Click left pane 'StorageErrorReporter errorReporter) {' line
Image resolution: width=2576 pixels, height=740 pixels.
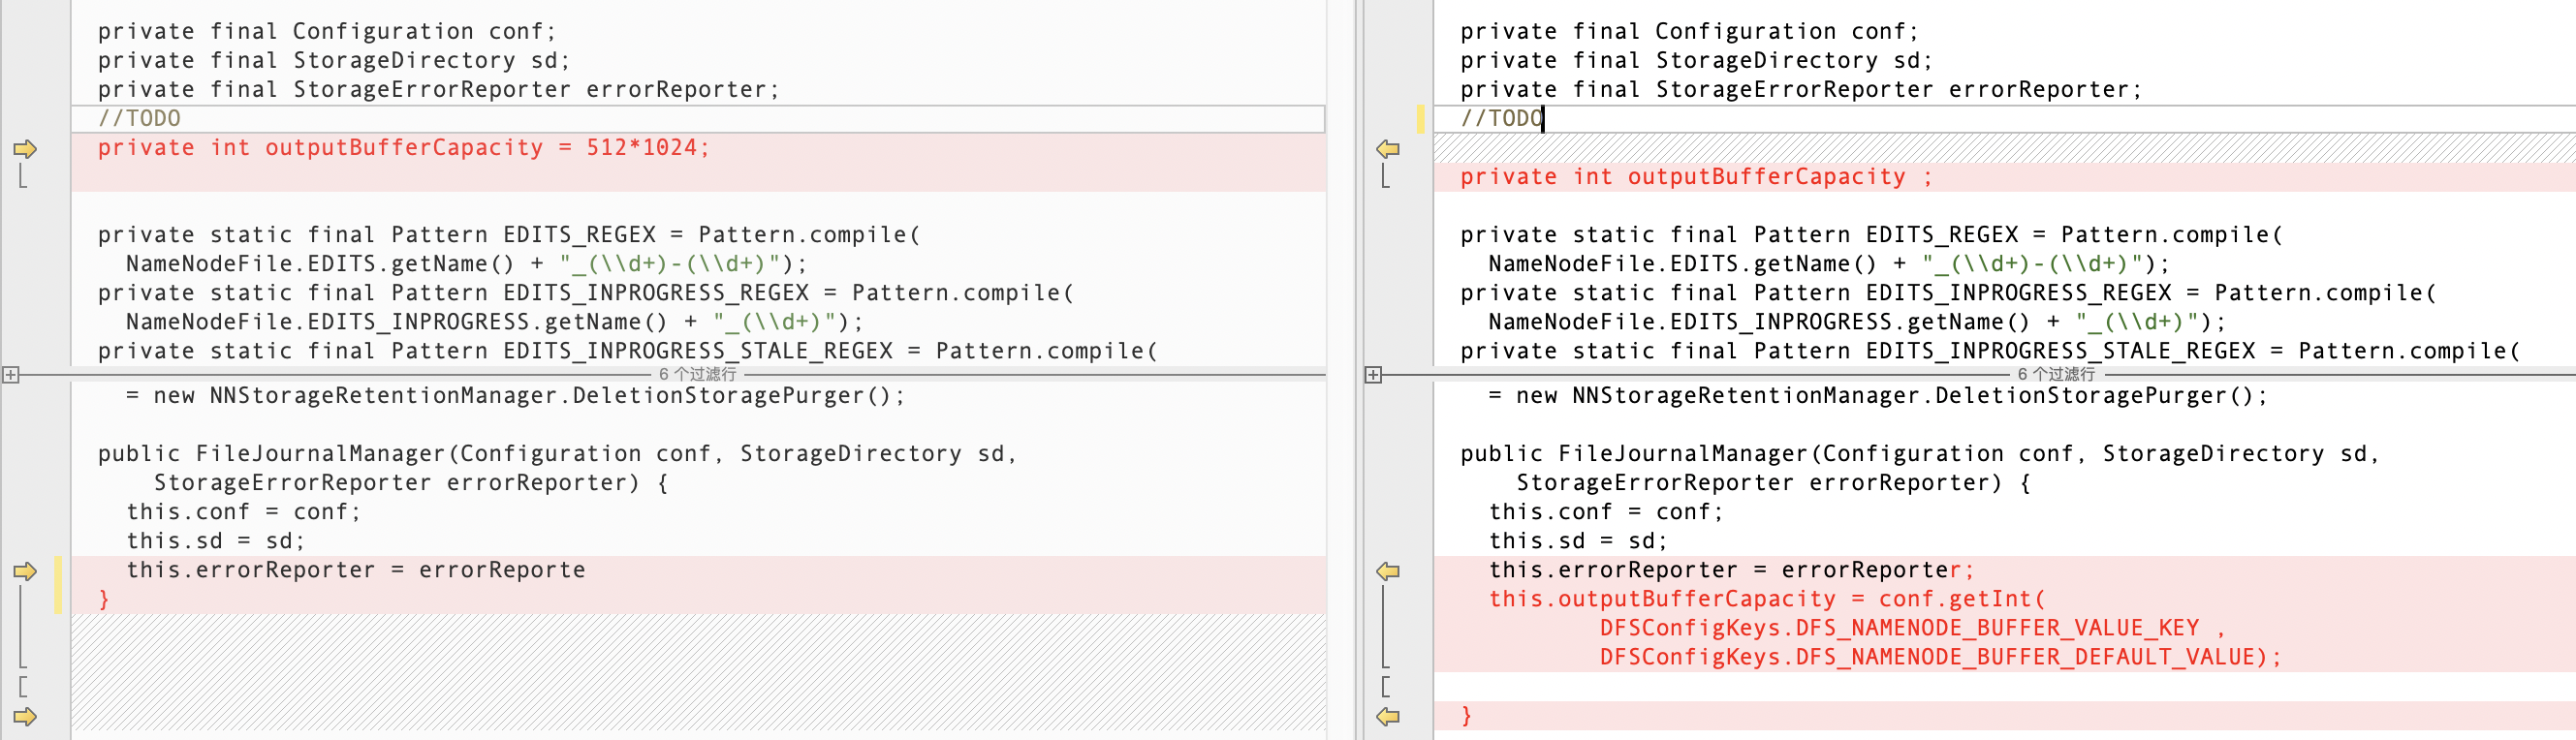pyautogui.click(x=411, y=483)
